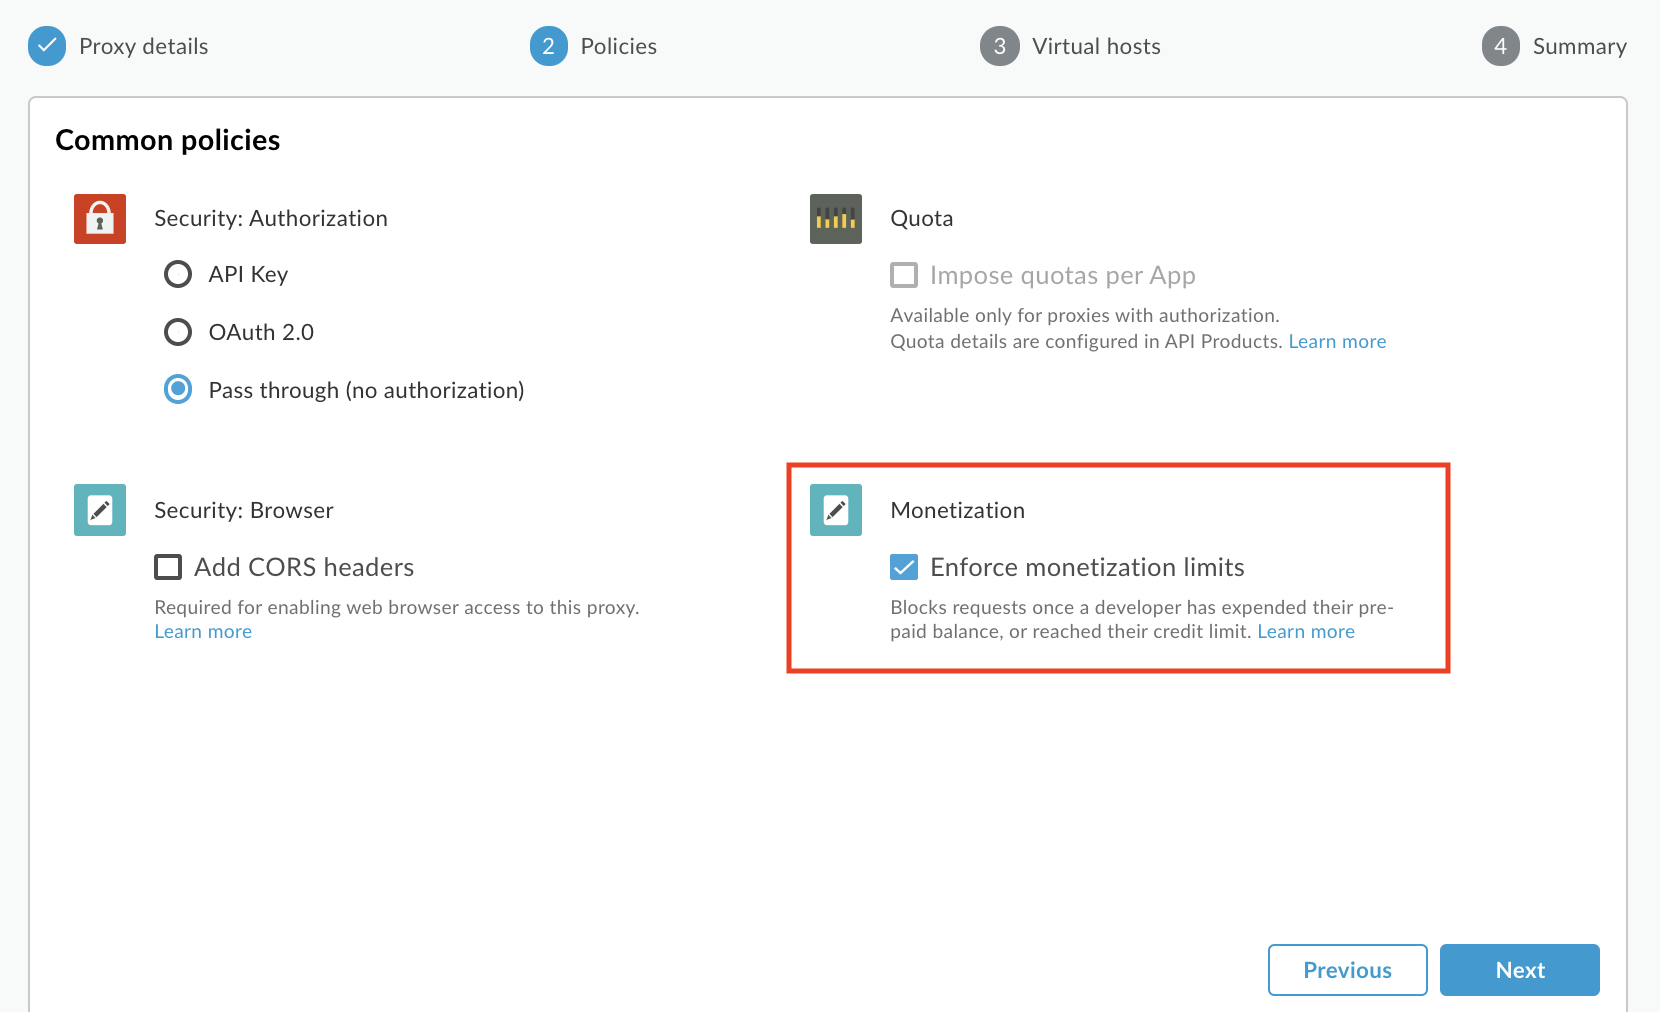
Task: Uncheck Enforce monetization limits
Action: tap(904, 567)
